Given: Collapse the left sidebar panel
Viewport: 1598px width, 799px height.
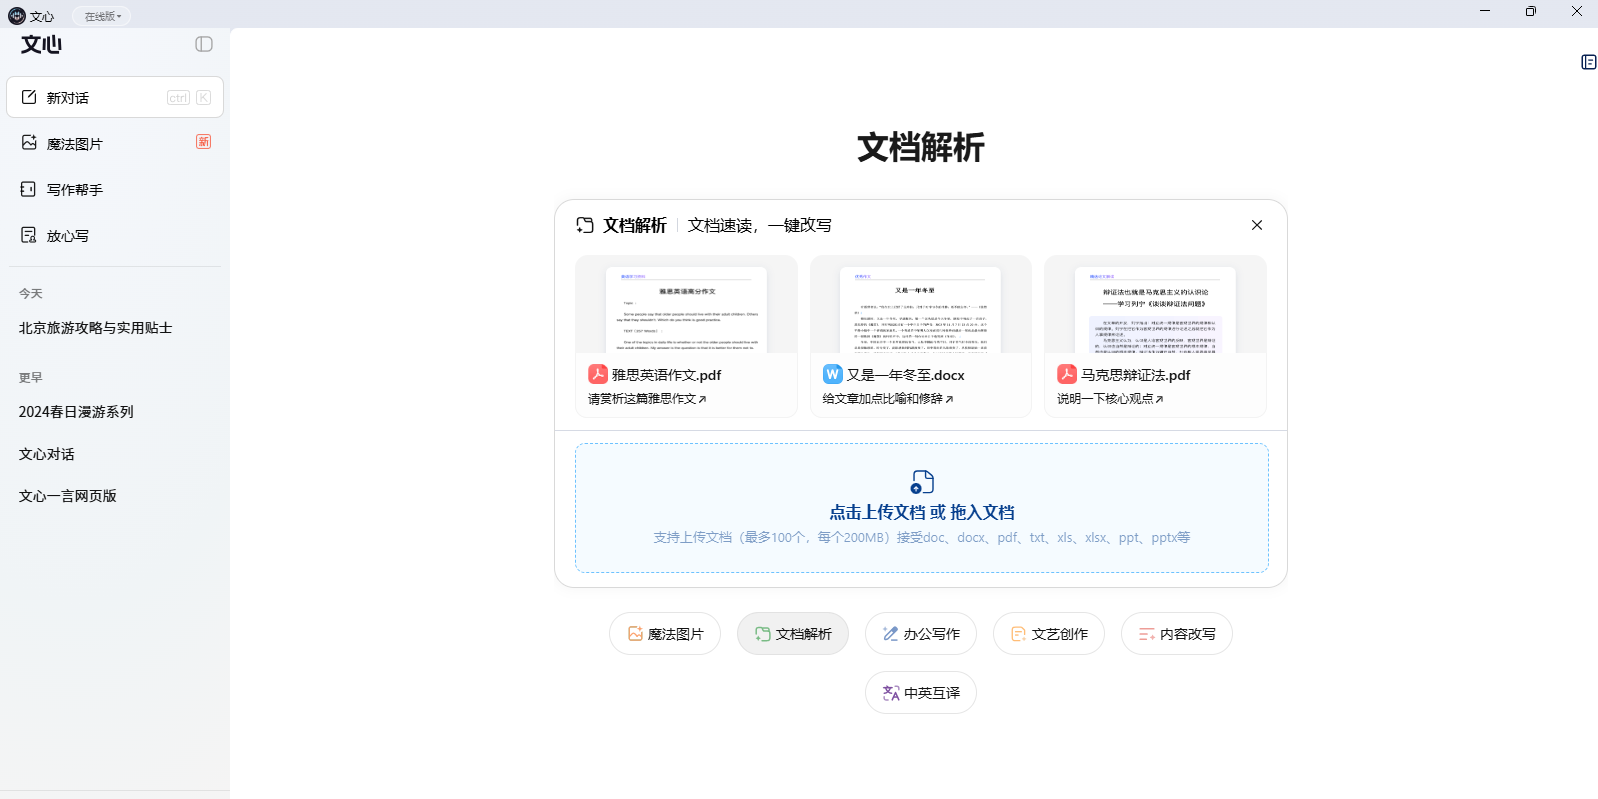Looking at the screenshot, I should click(204, 44).
